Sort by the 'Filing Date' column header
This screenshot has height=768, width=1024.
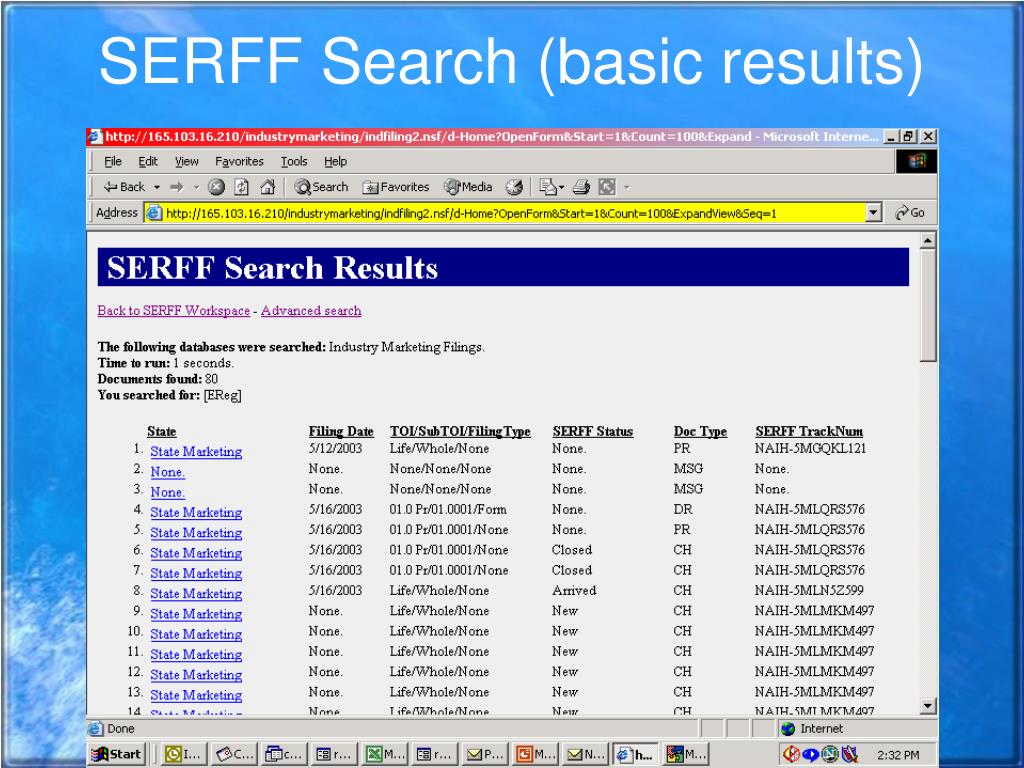click(341, 432)
